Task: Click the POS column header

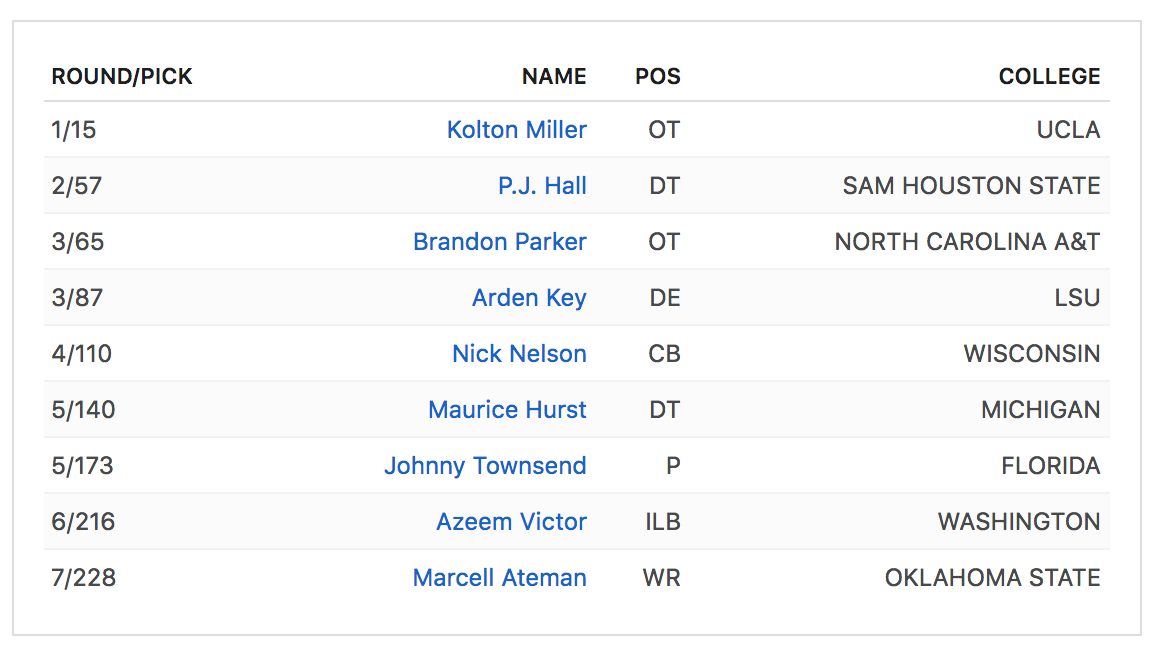Action: (x=658, y=76)
